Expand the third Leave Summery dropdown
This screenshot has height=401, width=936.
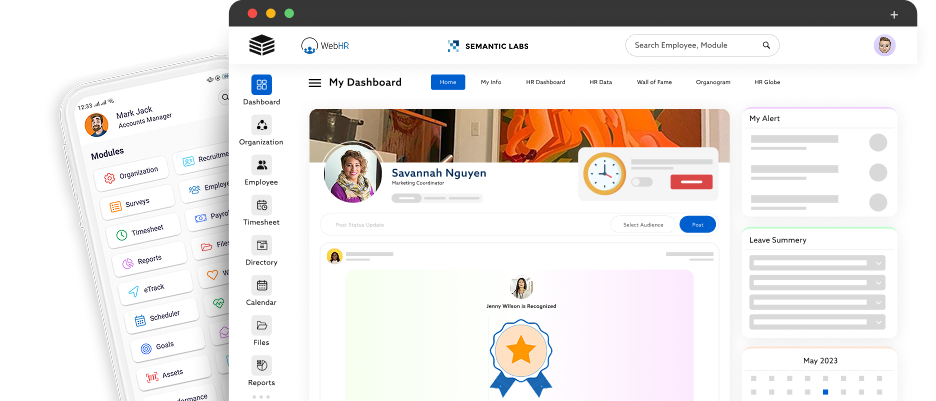click(x=817, y=303)
